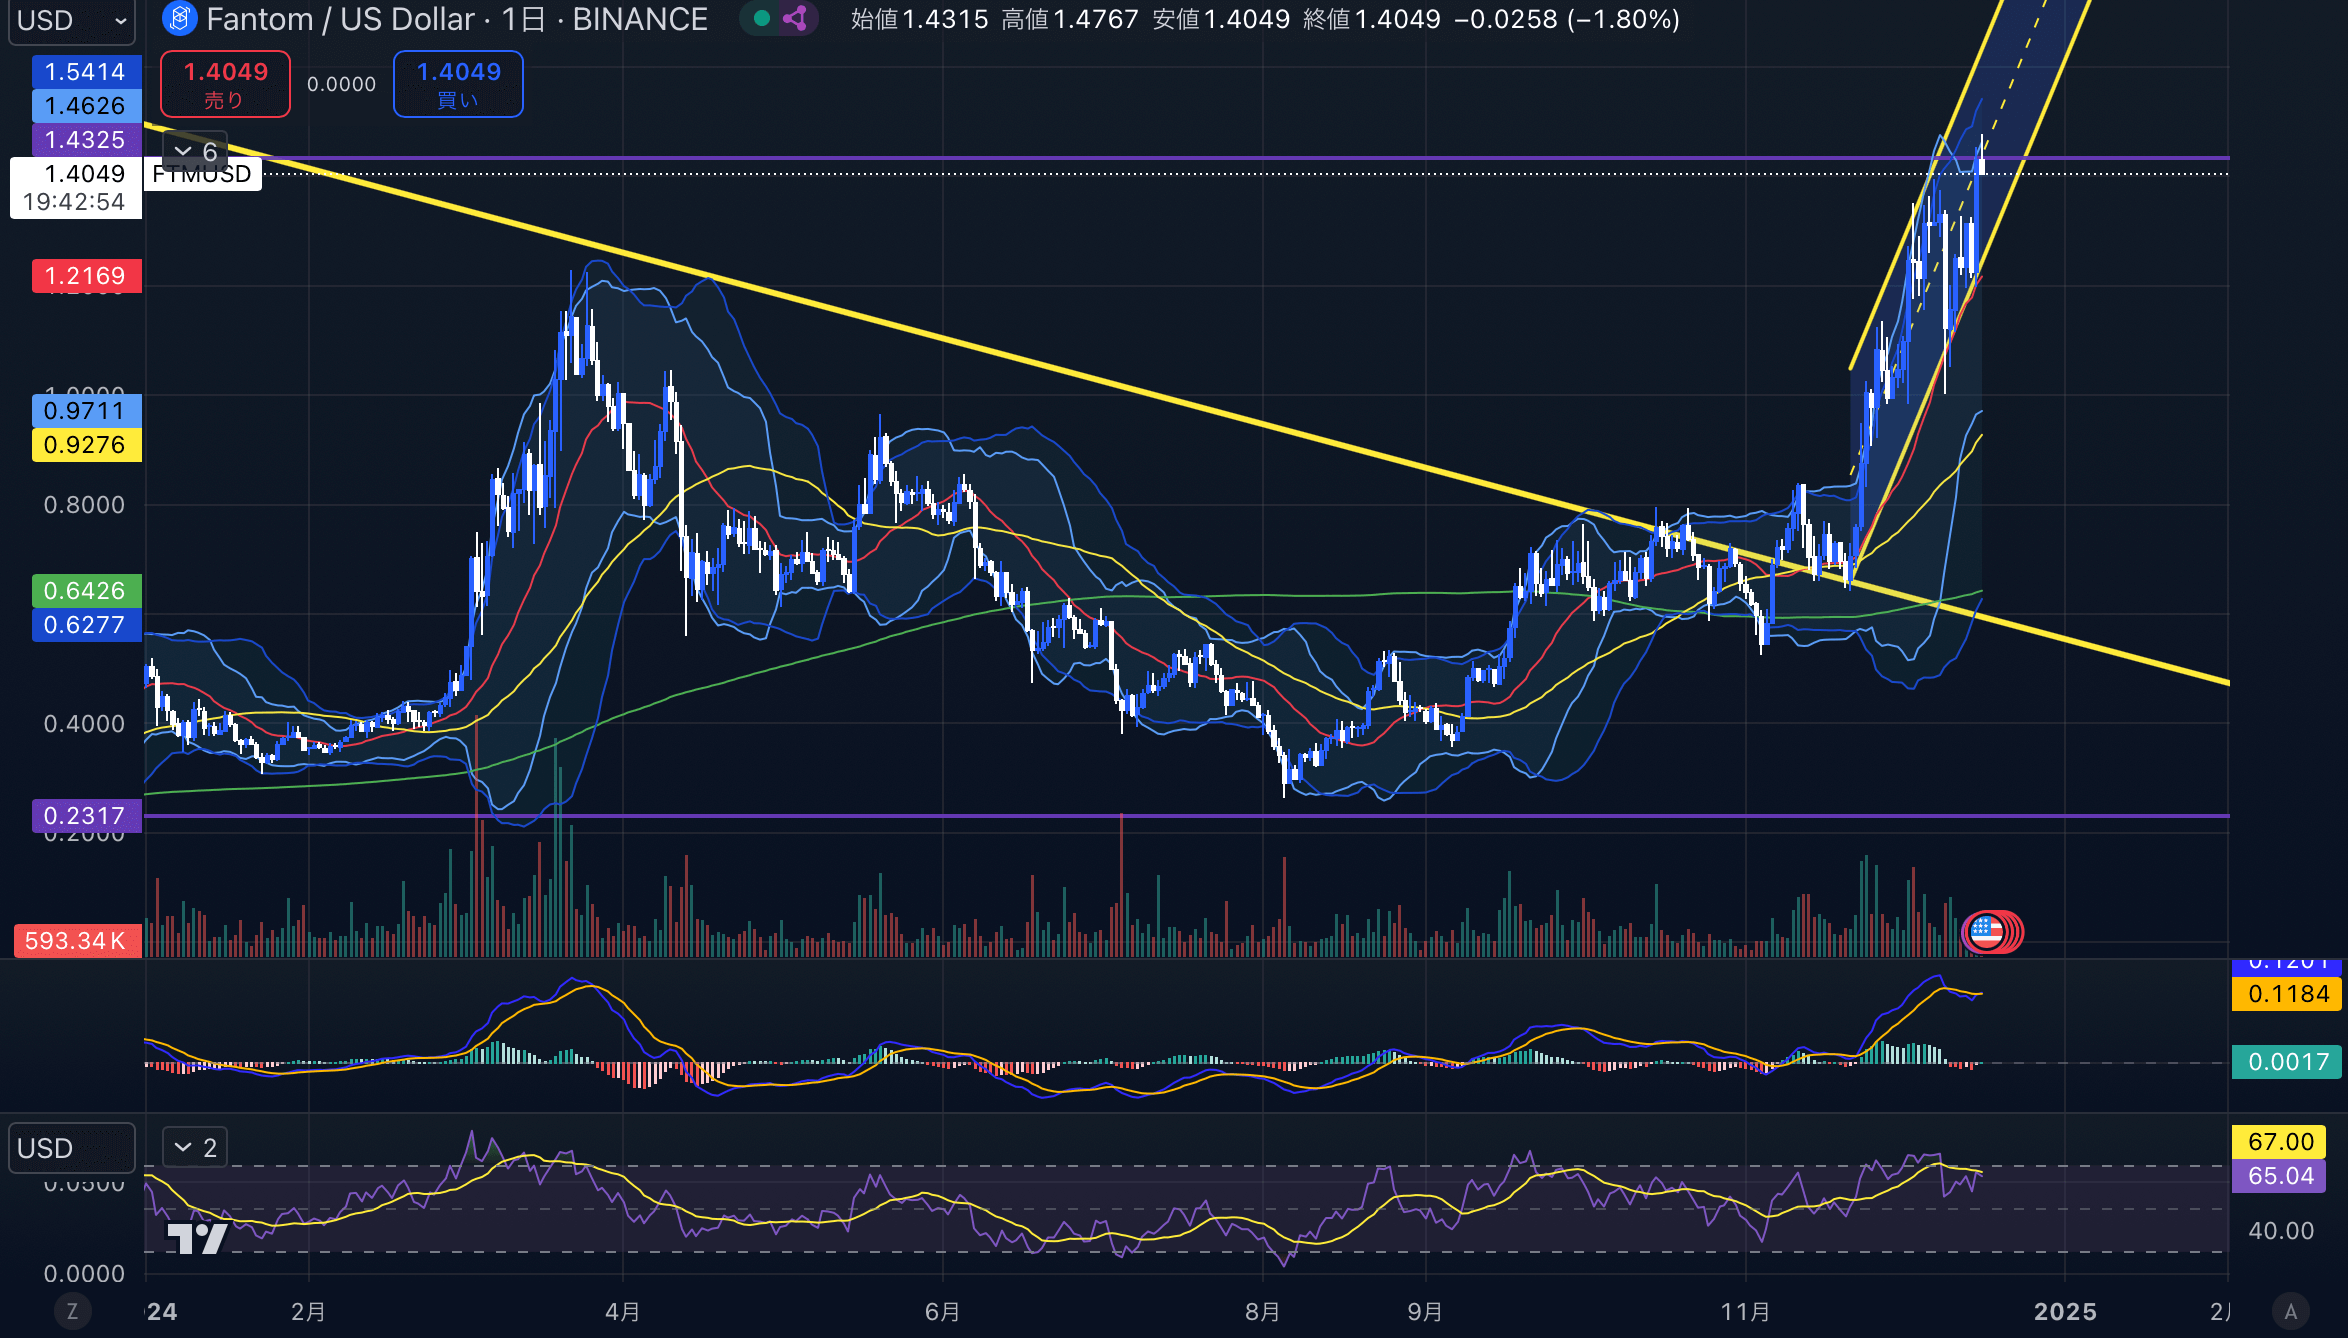Click the 1.5414 price axis label
The height and width of the screenshot is (1338, 2348).
(86, 72)
